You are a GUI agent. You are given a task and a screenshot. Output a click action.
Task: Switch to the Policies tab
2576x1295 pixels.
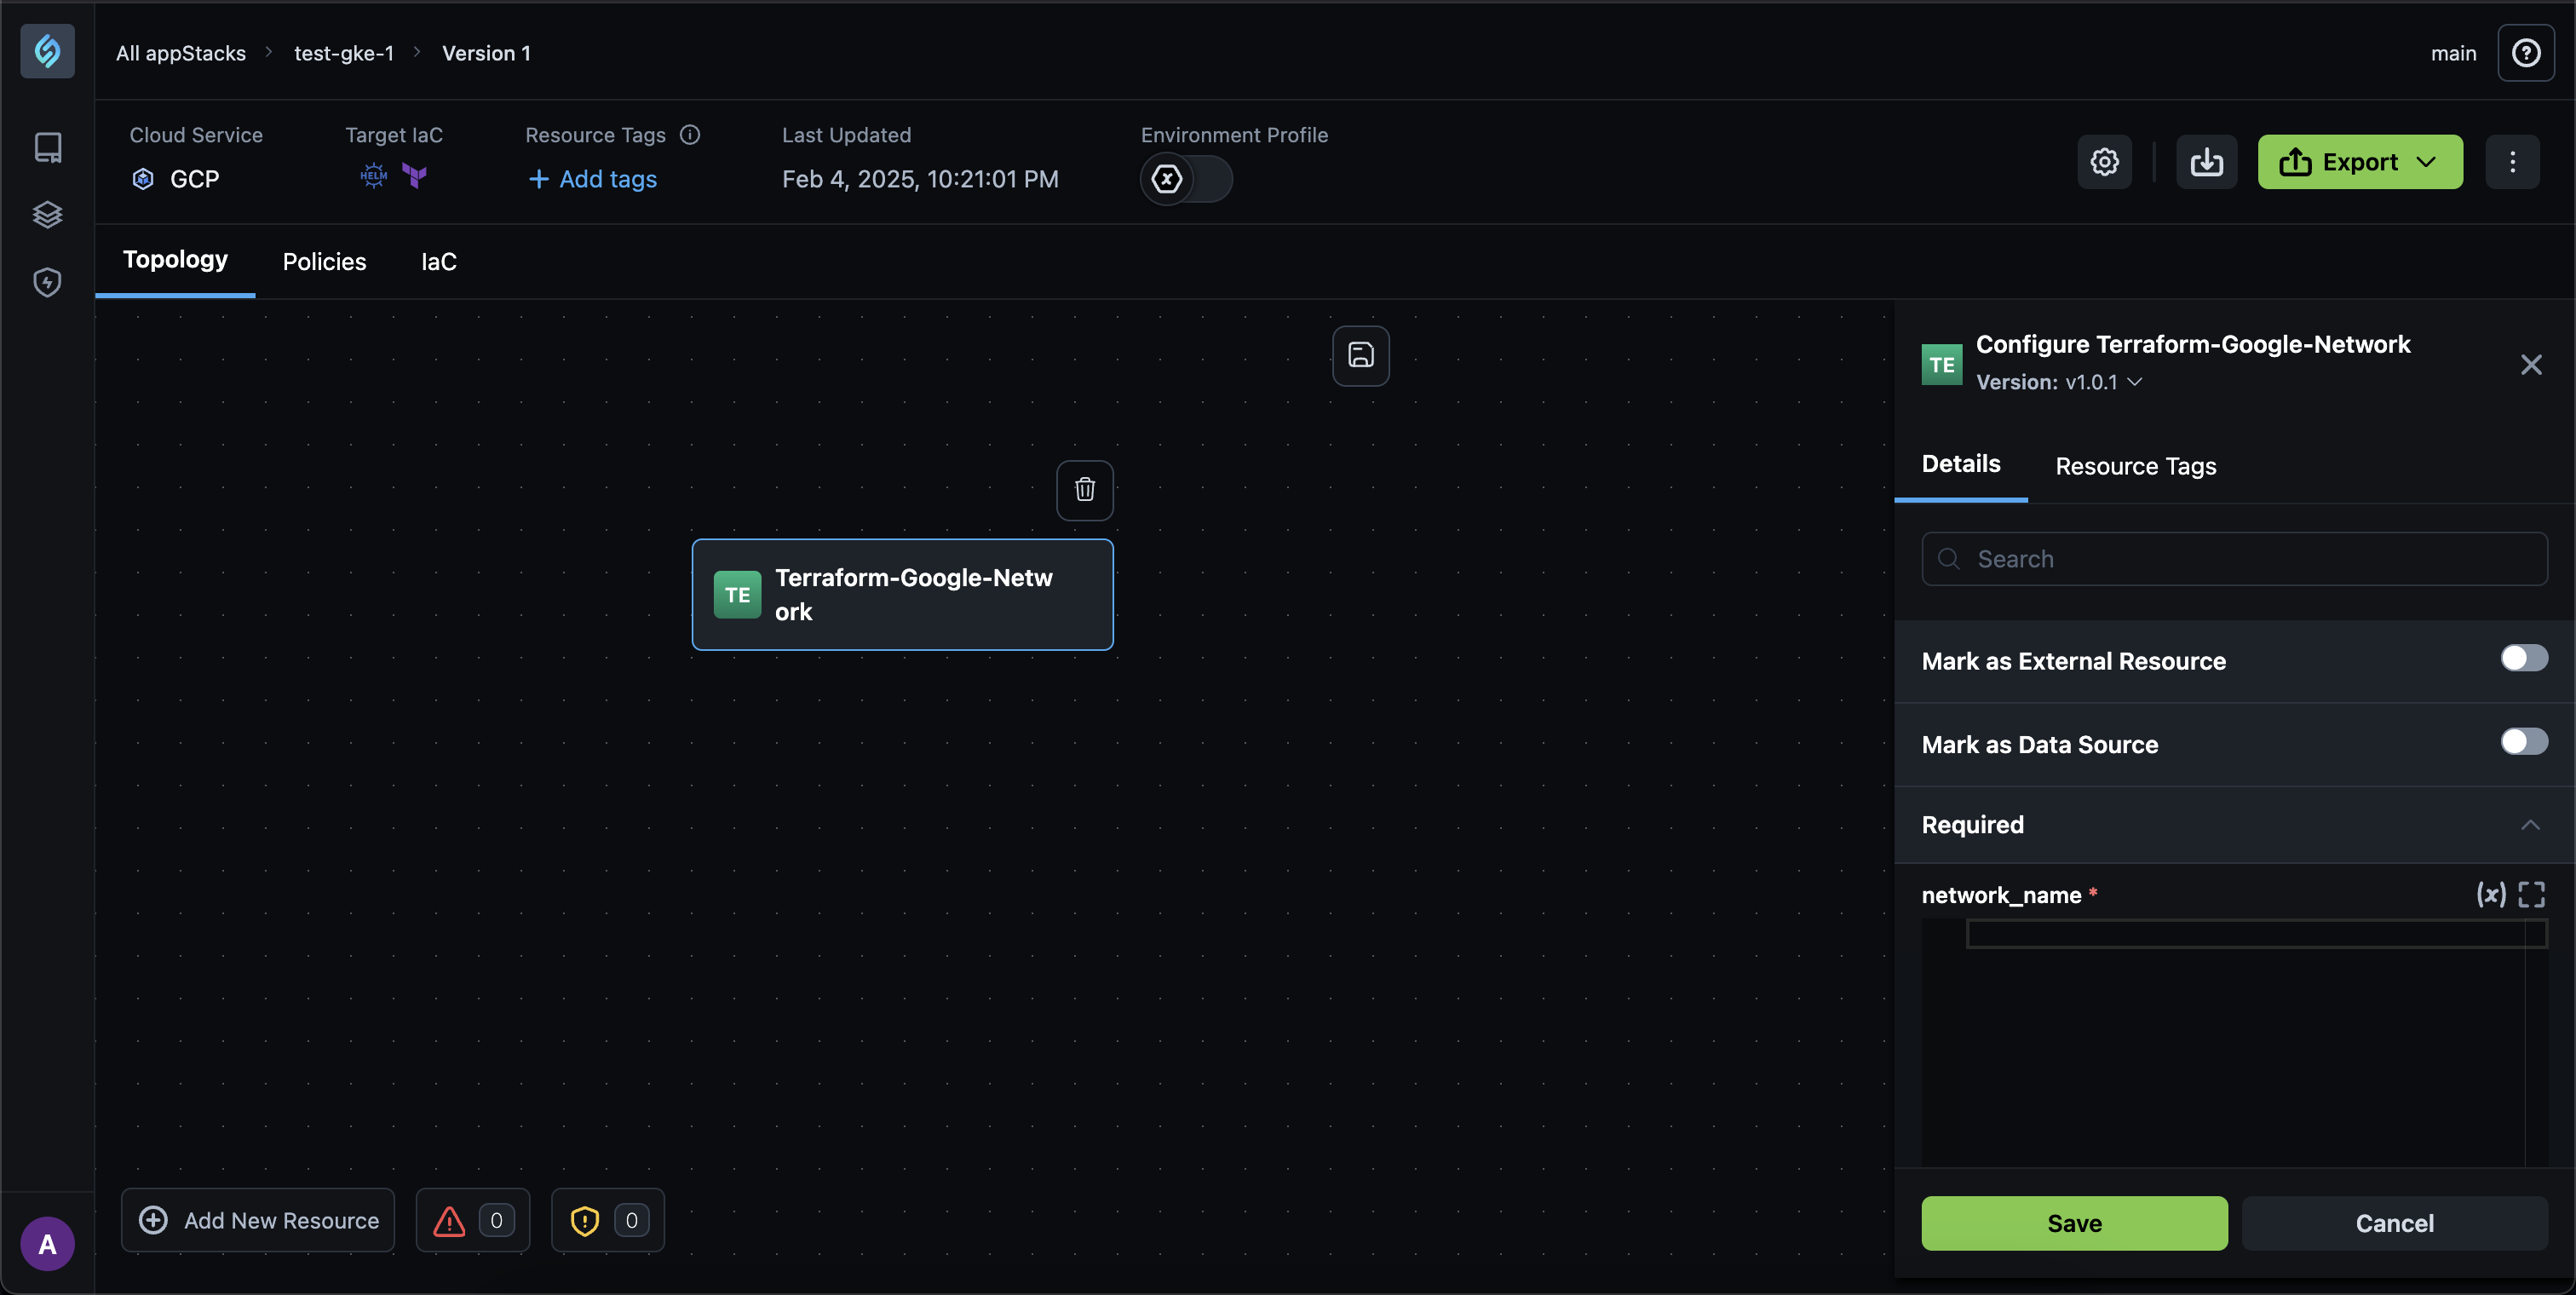coord(324,262)
